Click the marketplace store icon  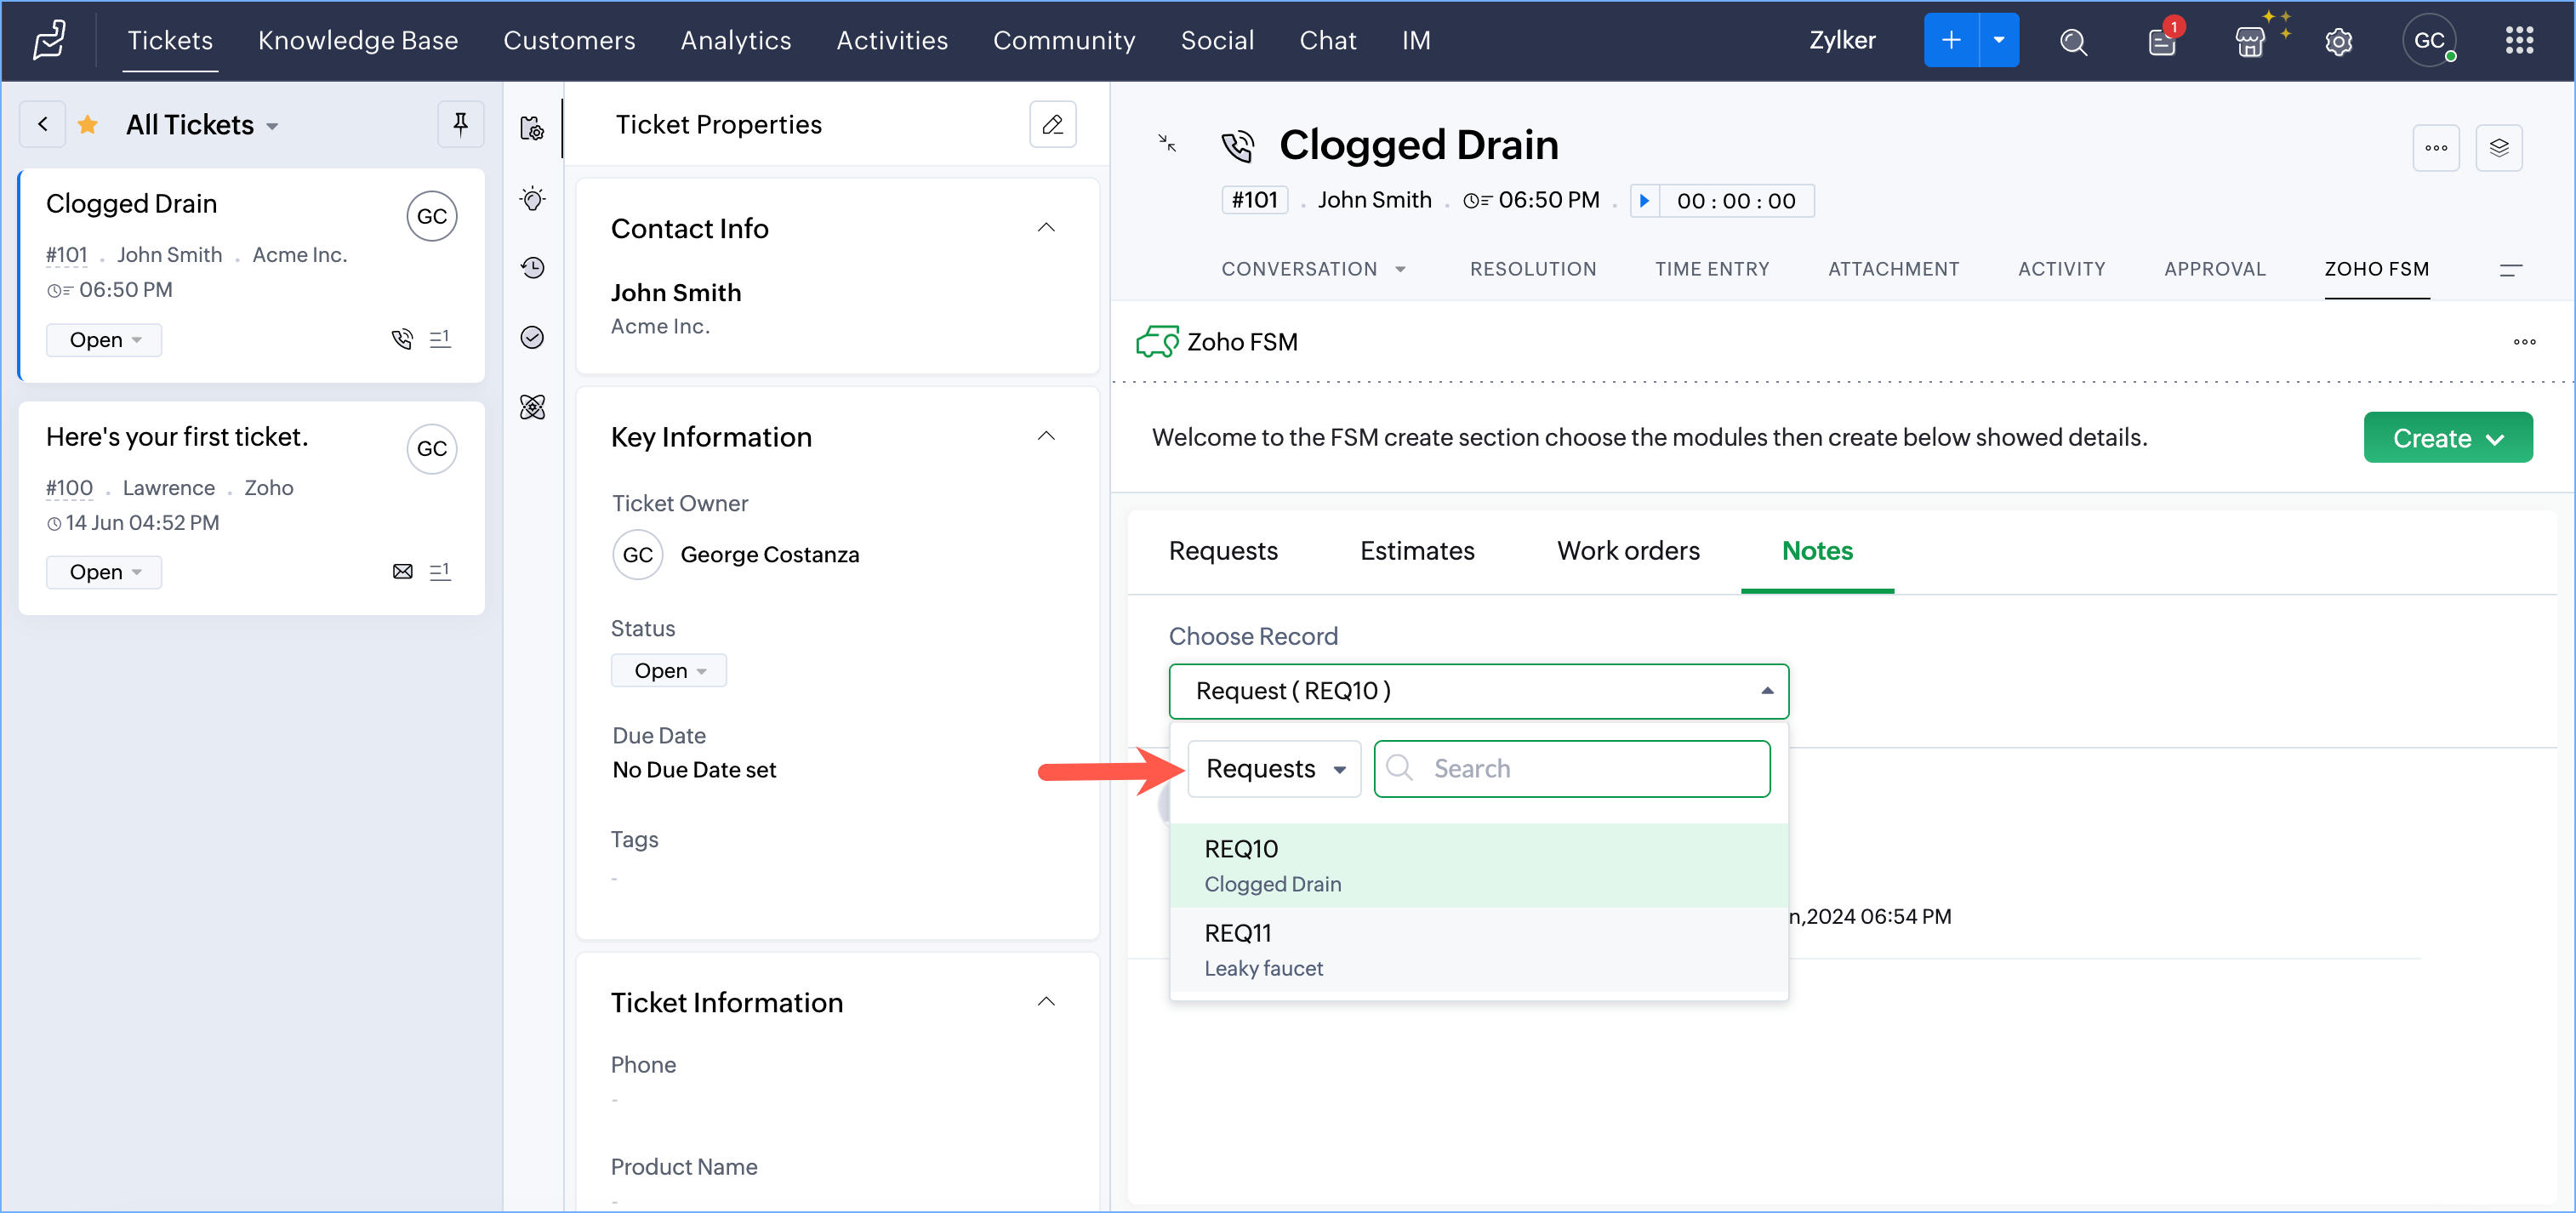pos(2250,41)
